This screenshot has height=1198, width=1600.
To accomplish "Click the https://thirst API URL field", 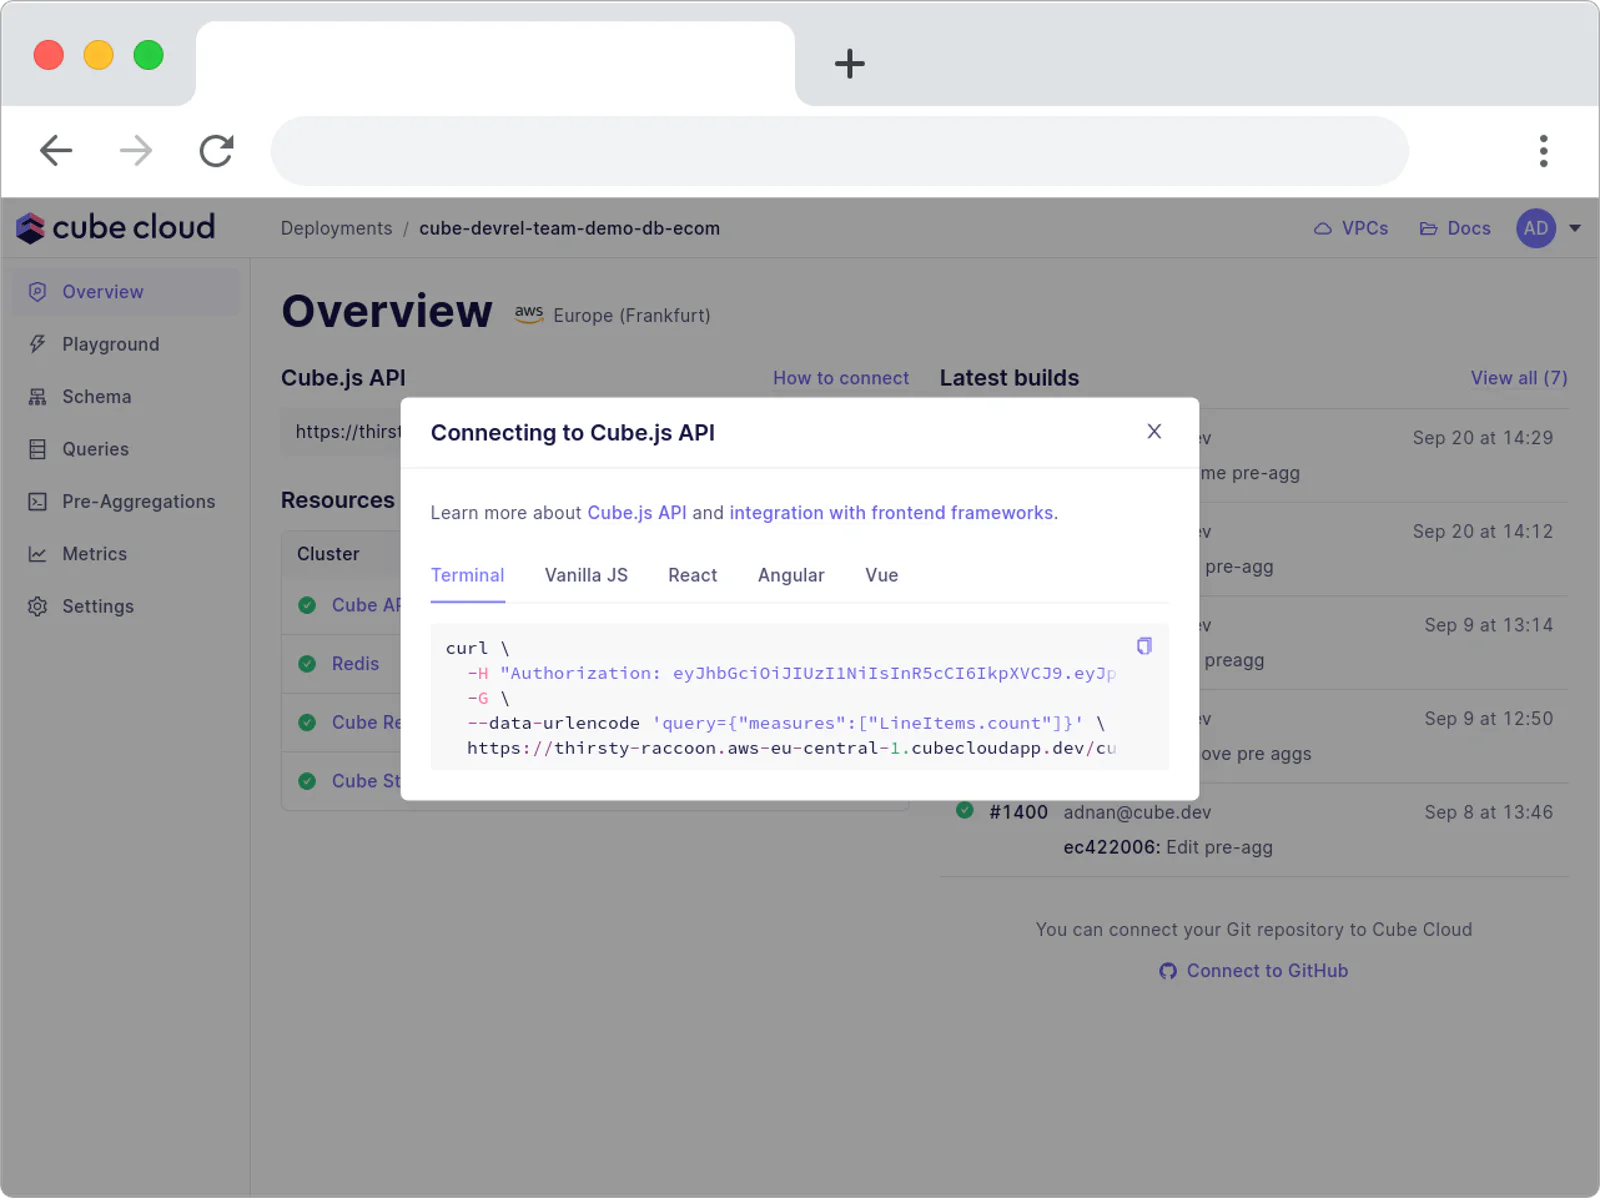I will coord(341,432).
